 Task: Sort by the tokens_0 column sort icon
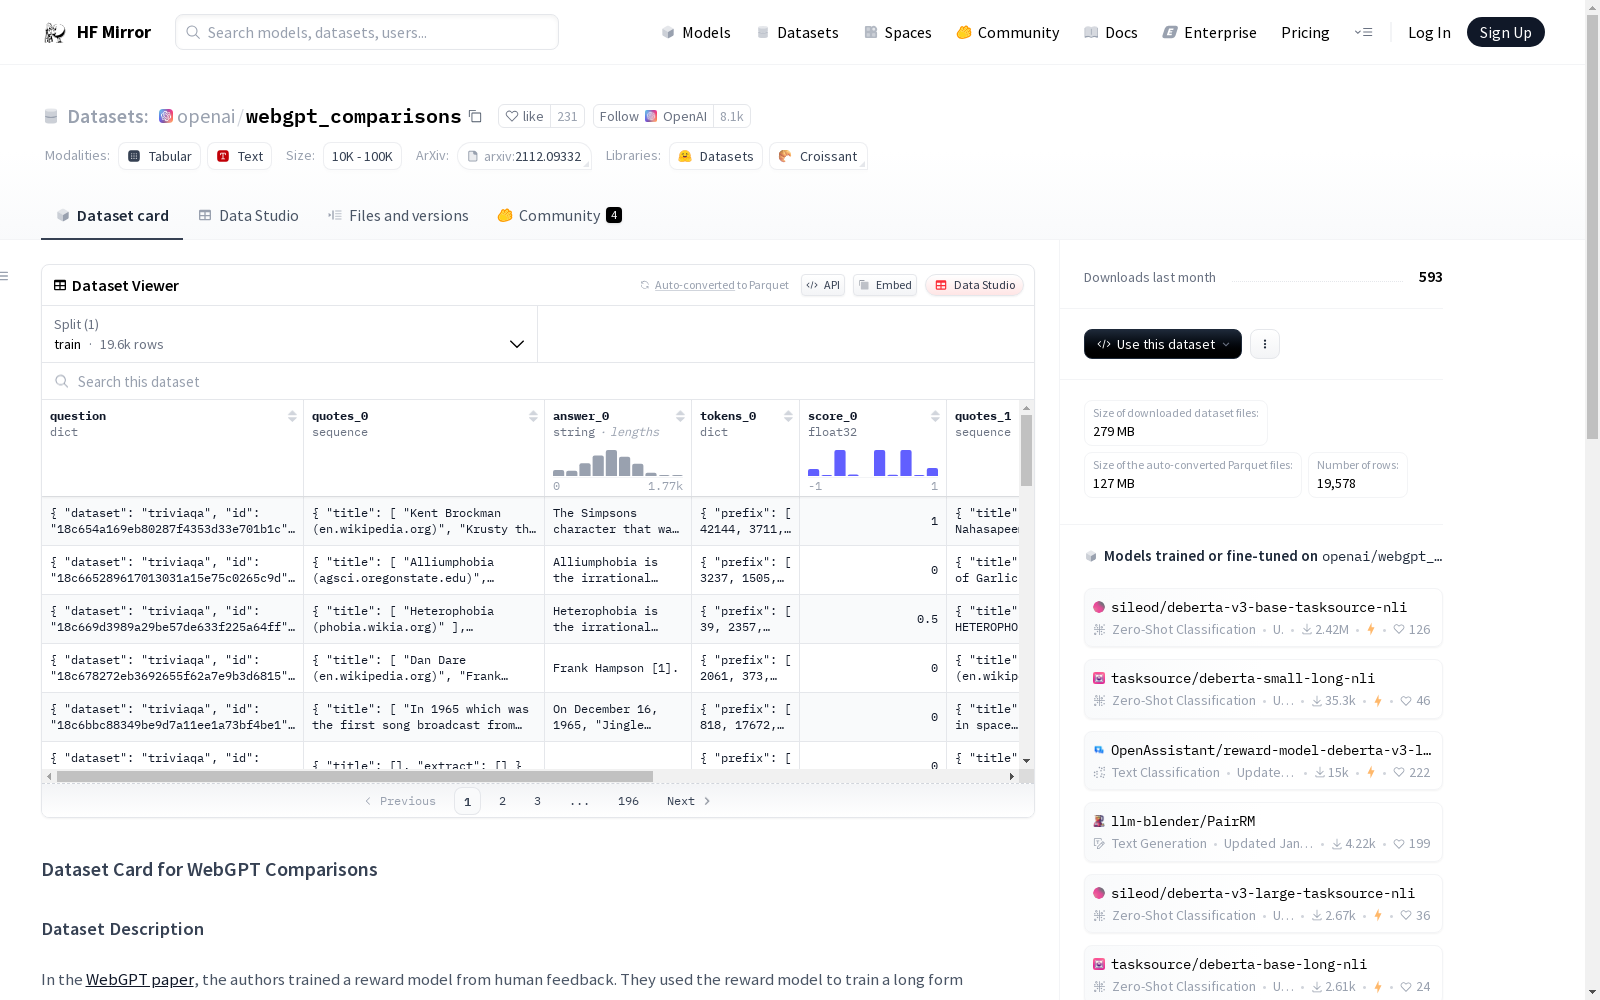(788, 416)
